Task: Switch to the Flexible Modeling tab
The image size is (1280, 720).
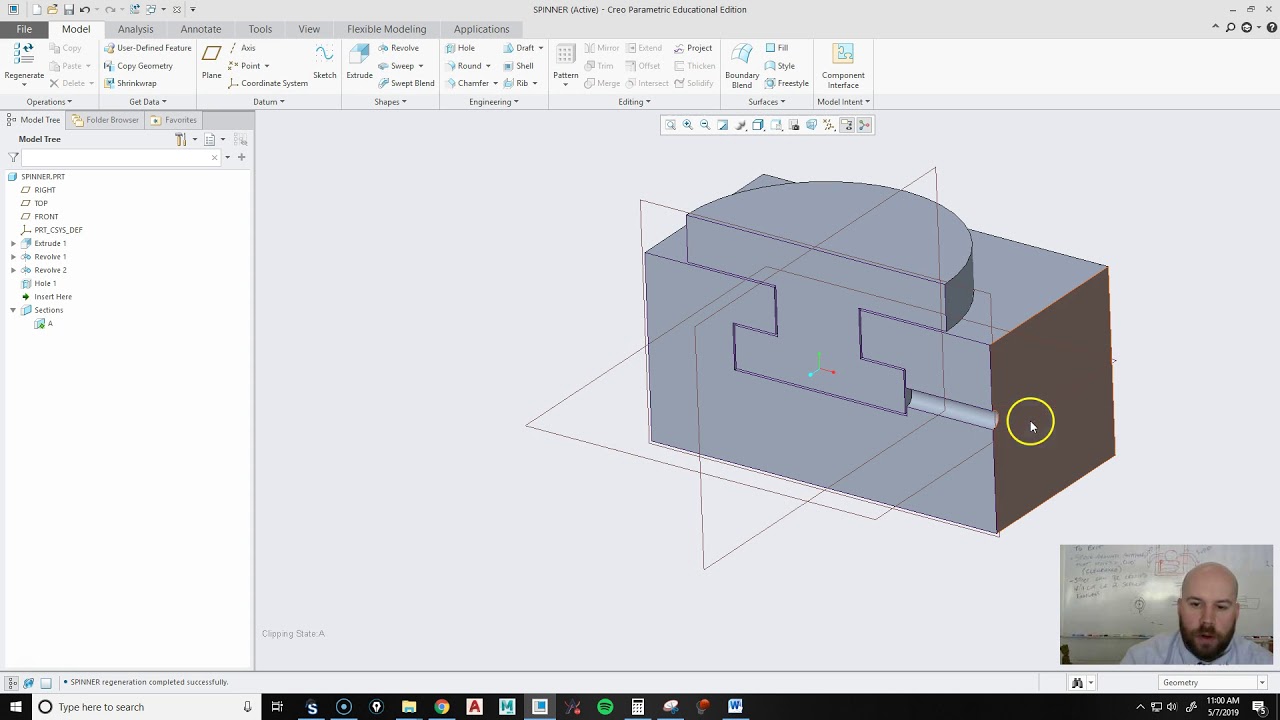Action: coord(387,29)
